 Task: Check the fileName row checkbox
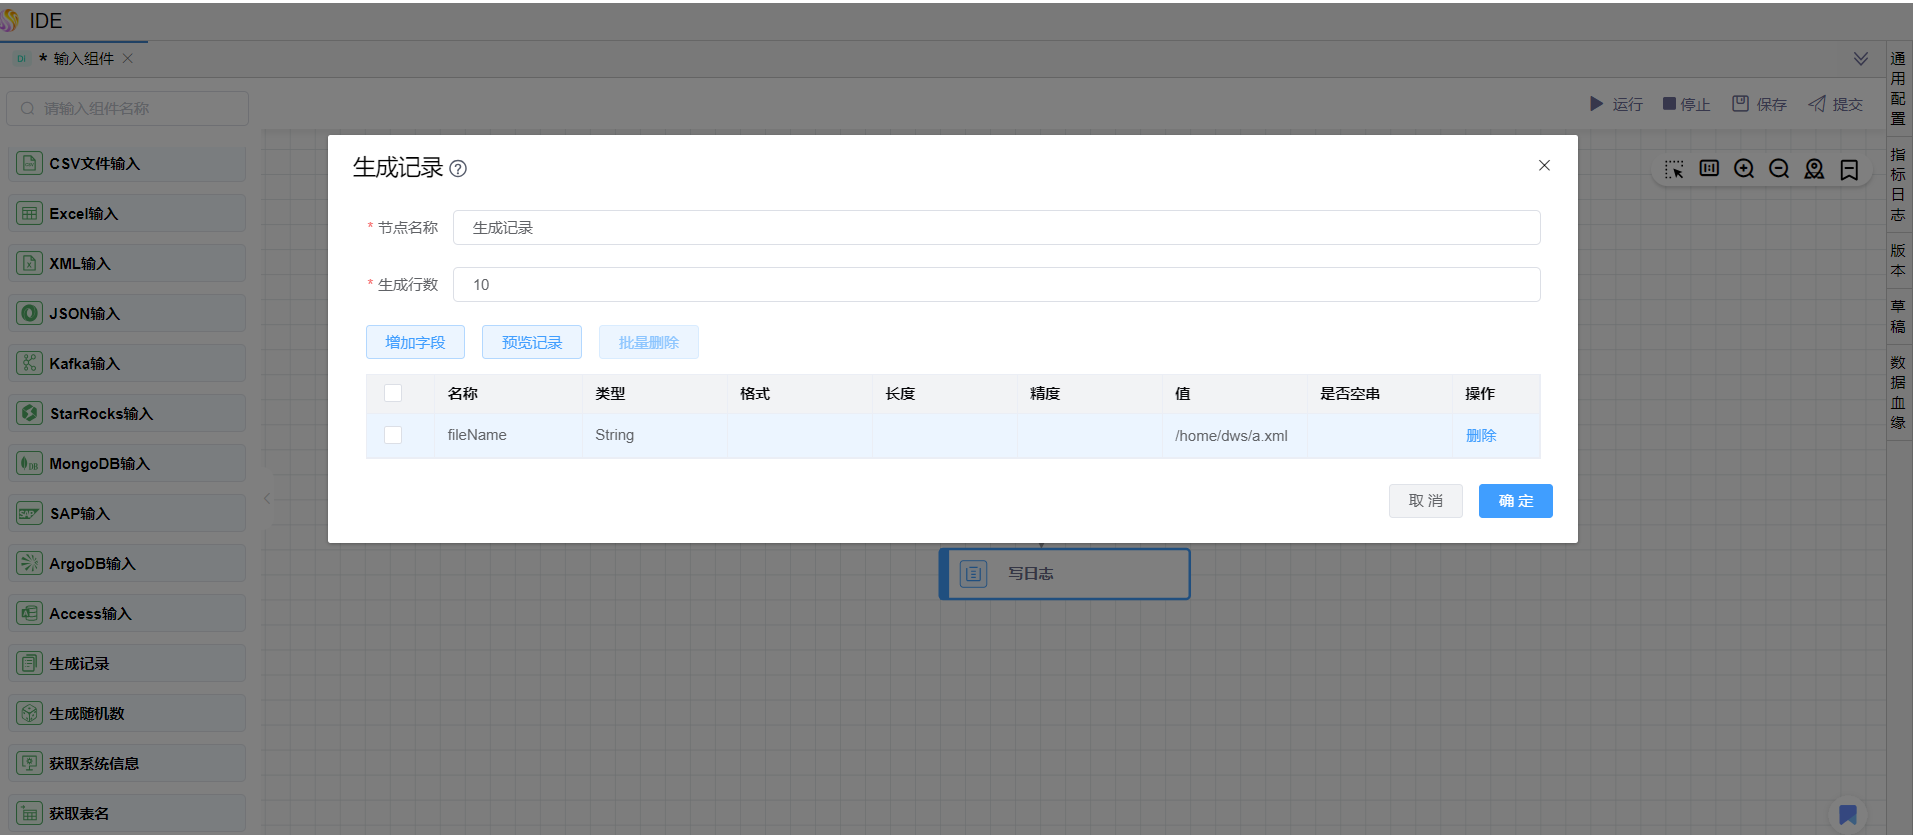coord(393,435)
